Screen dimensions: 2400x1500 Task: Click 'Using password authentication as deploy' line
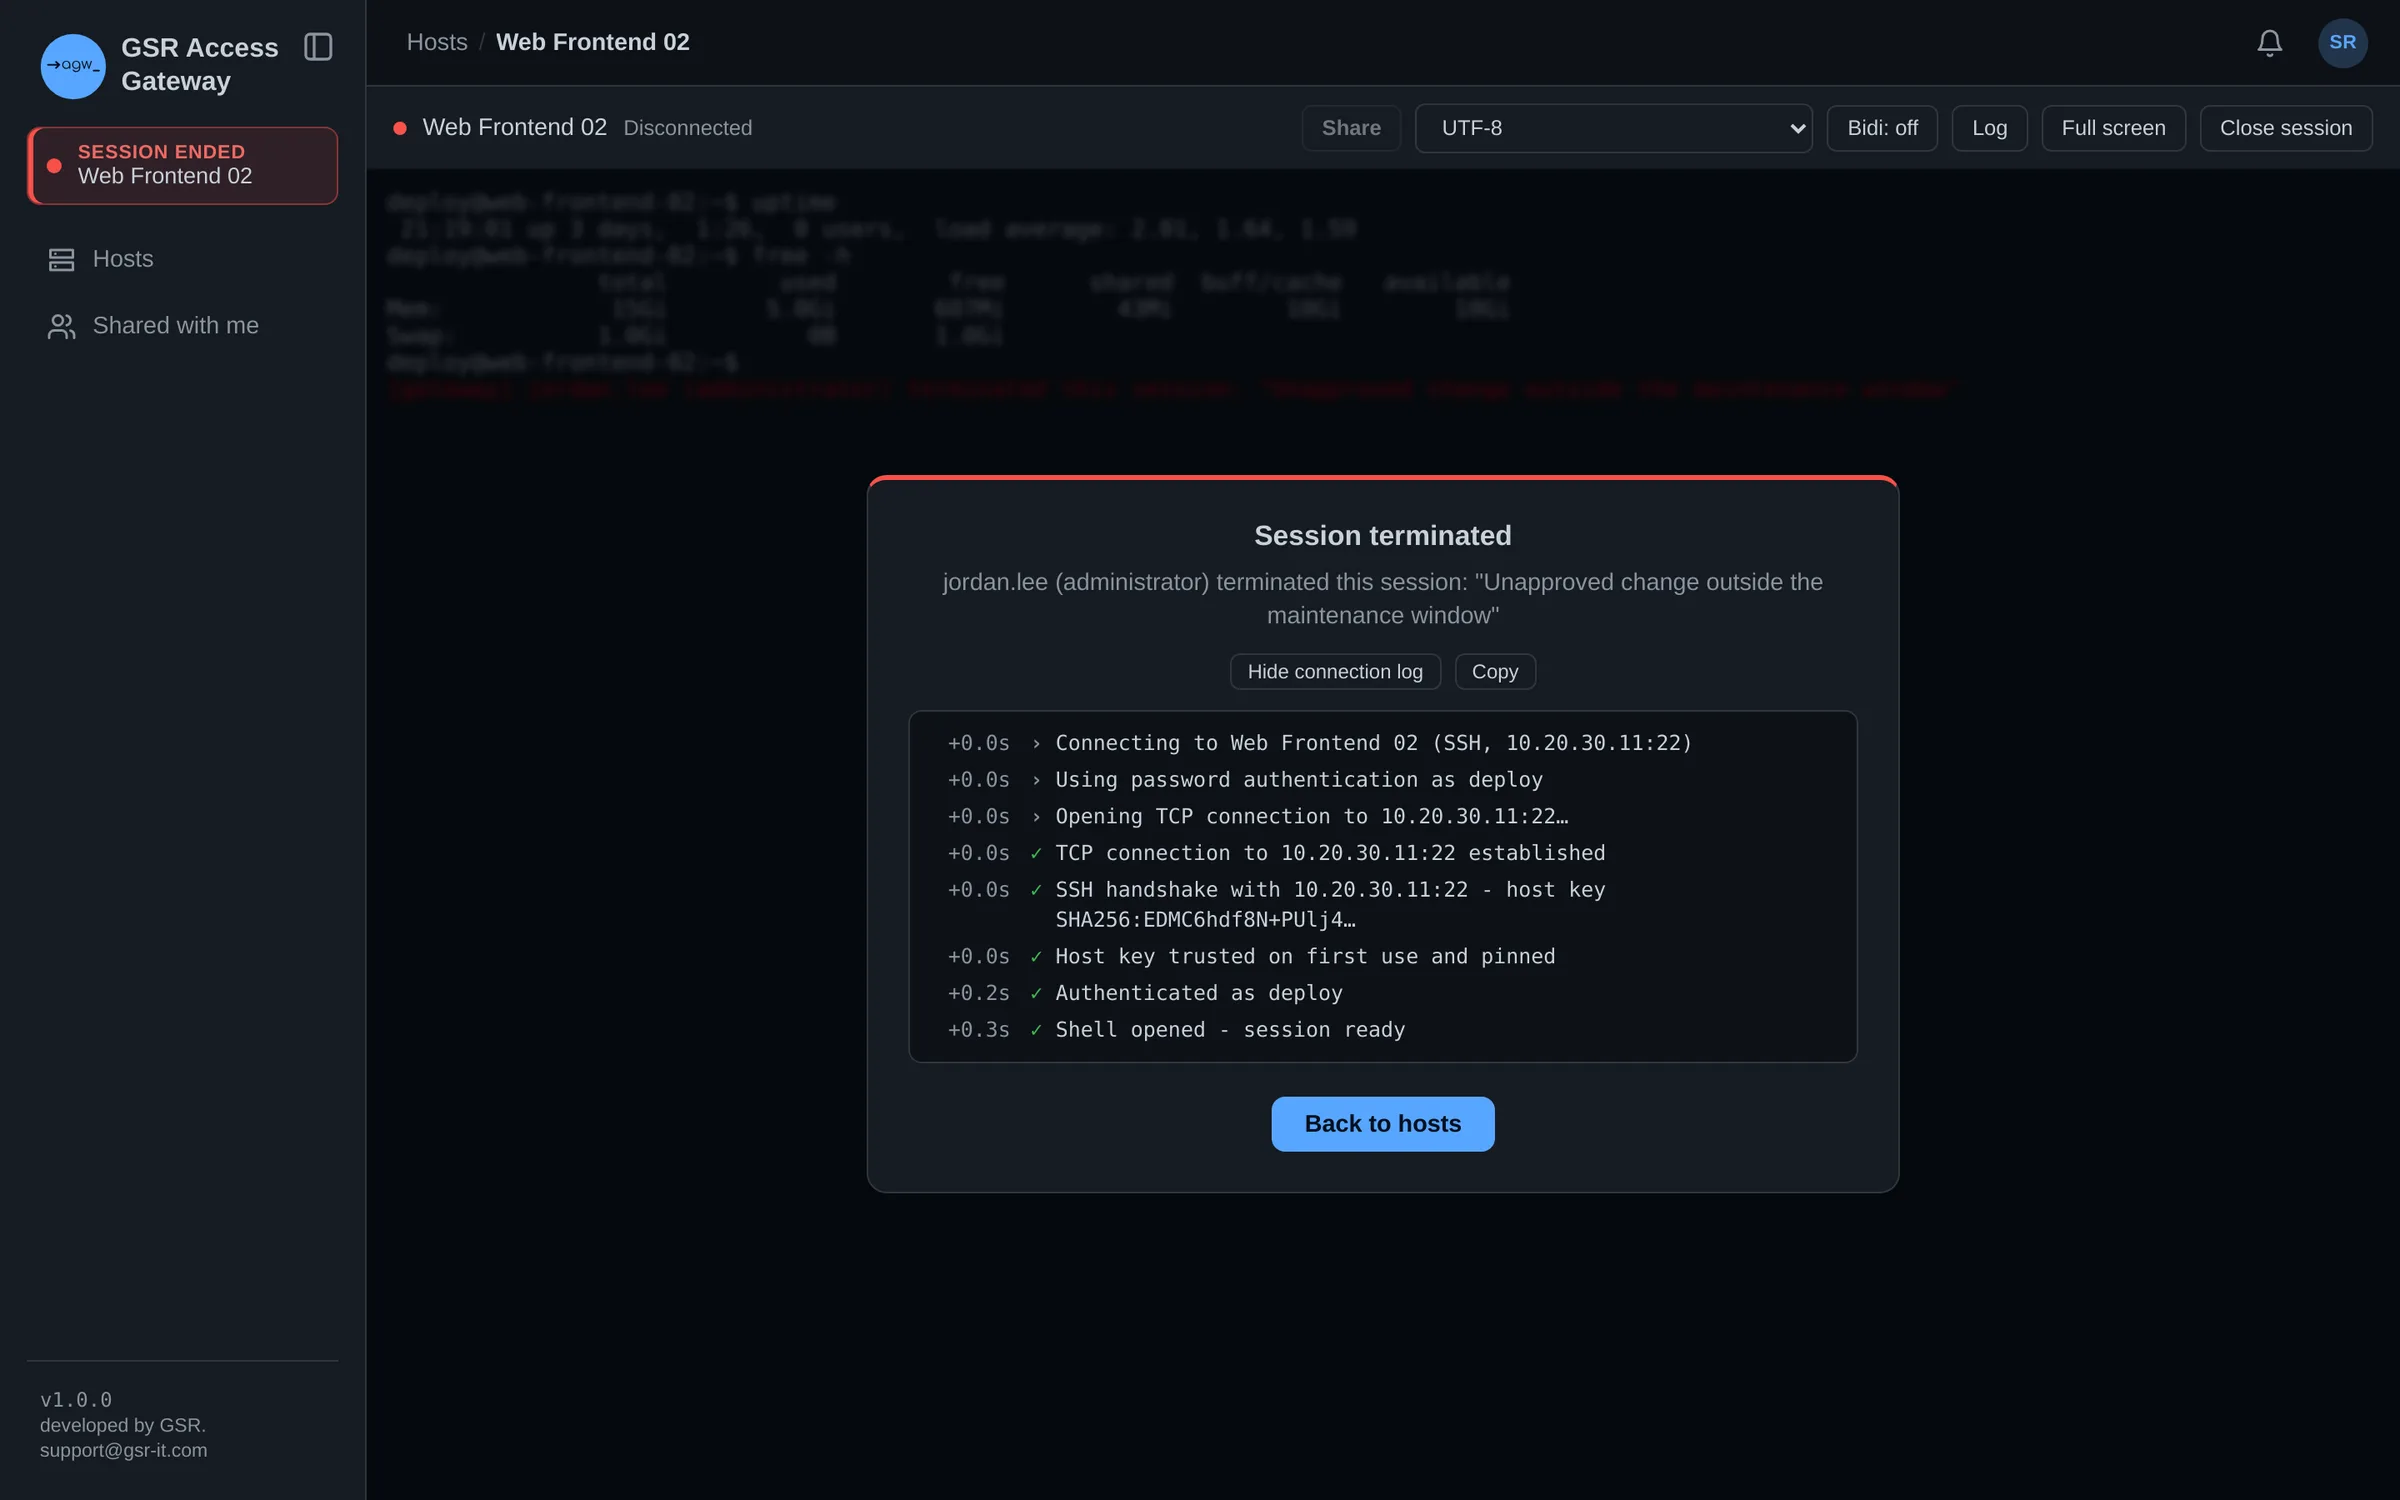click(1299, 780)
